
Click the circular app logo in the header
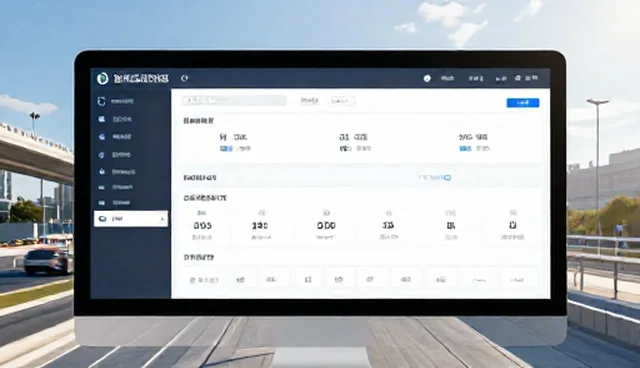coord(102,78)
